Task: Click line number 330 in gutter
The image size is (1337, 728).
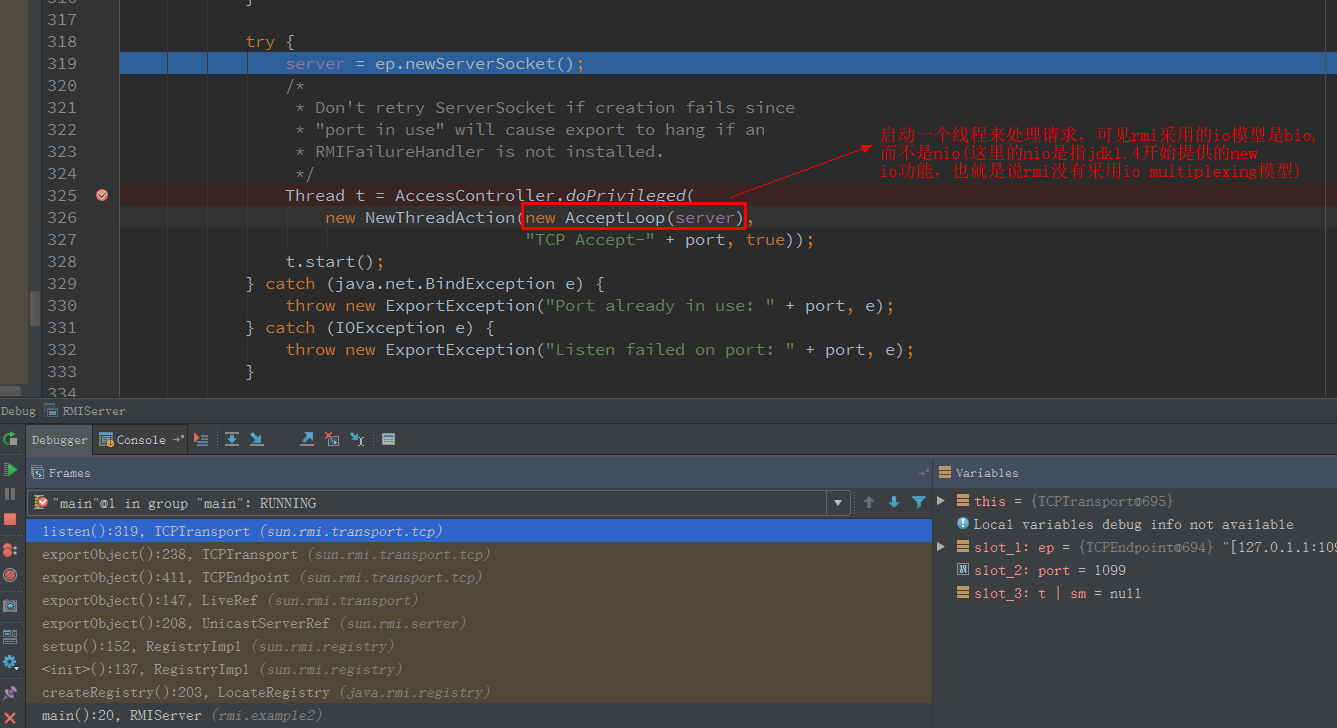Action: pyautogui.click(x=62, y=305)
